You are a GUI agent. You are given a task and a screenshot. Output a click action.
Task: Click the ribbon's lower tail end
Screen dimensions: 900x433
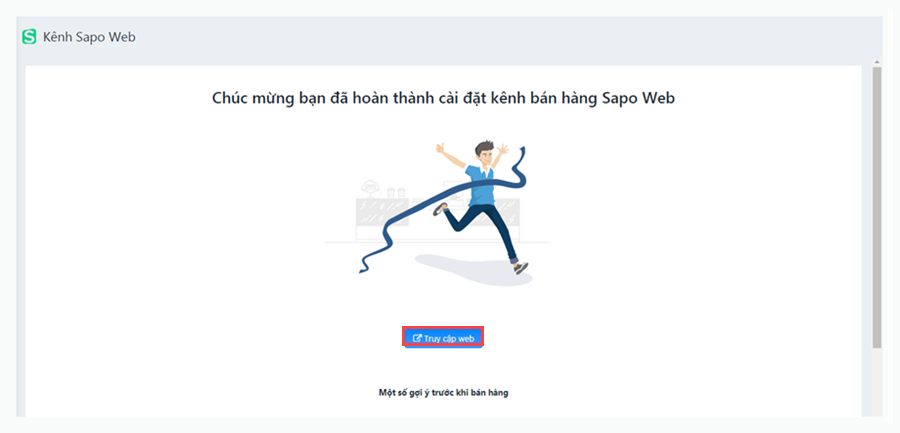coord(364,265)
